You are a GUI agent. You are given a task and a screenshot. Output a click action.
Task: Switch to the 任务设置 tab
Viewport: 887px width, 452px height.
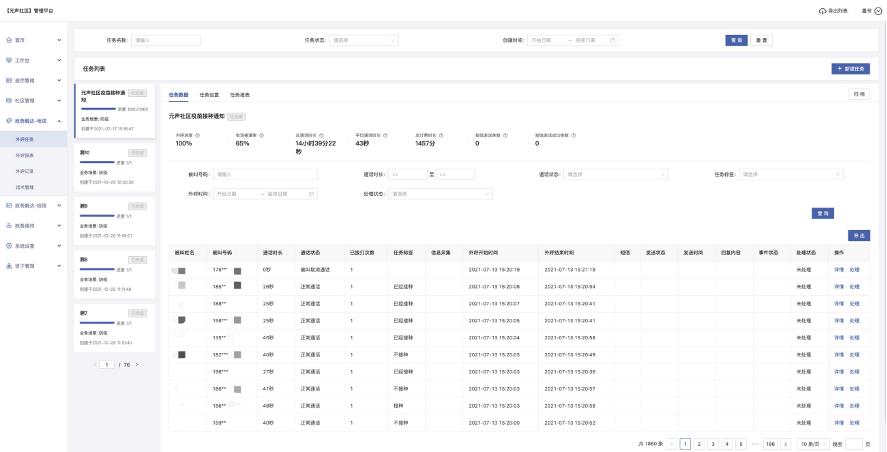(209, 94)
